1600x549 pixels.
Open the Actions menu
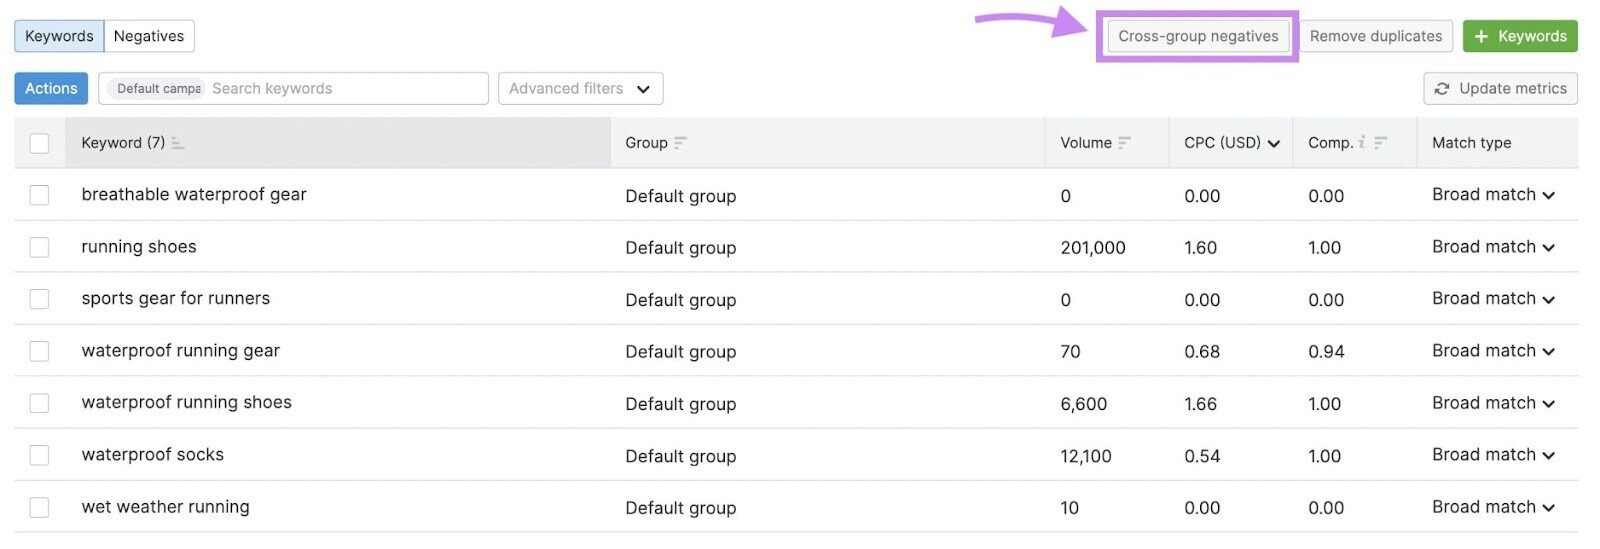pyautogui.click(x=51, y=88)
